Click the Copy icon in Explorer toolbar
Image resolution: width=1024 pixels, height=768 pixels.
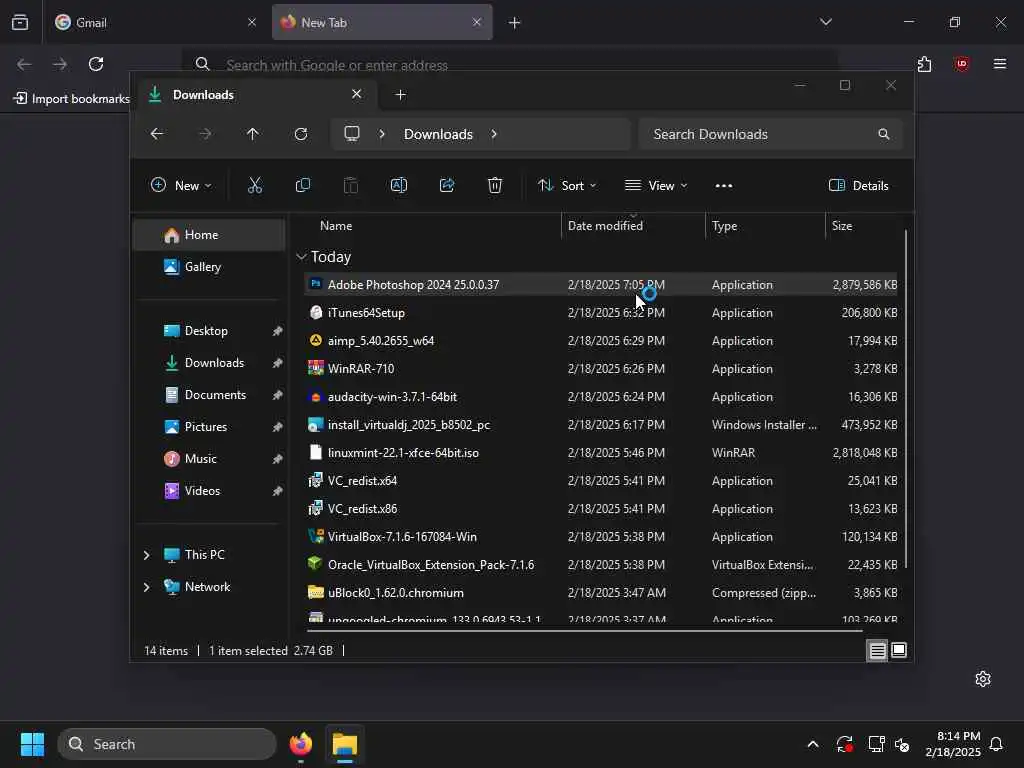(302, 185)
